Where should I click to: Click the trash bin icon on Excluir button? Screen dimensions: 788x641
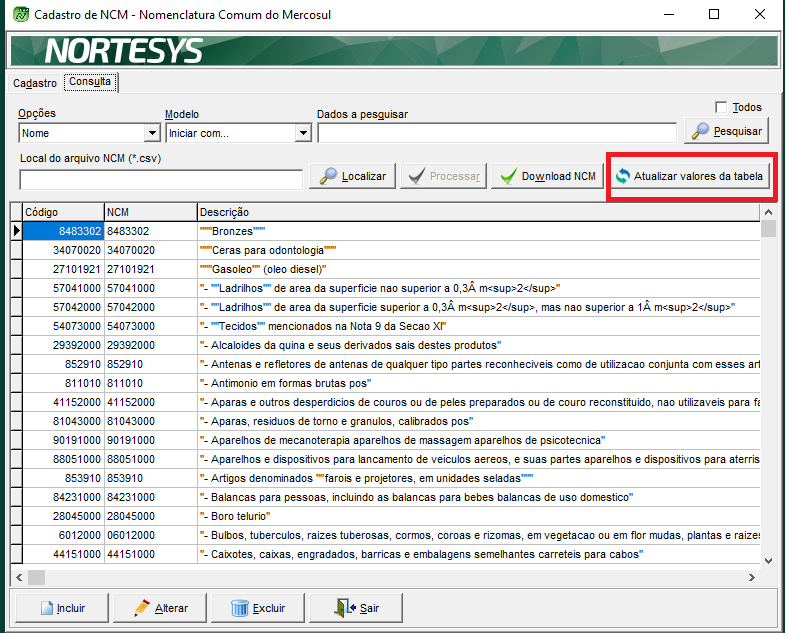240,608
